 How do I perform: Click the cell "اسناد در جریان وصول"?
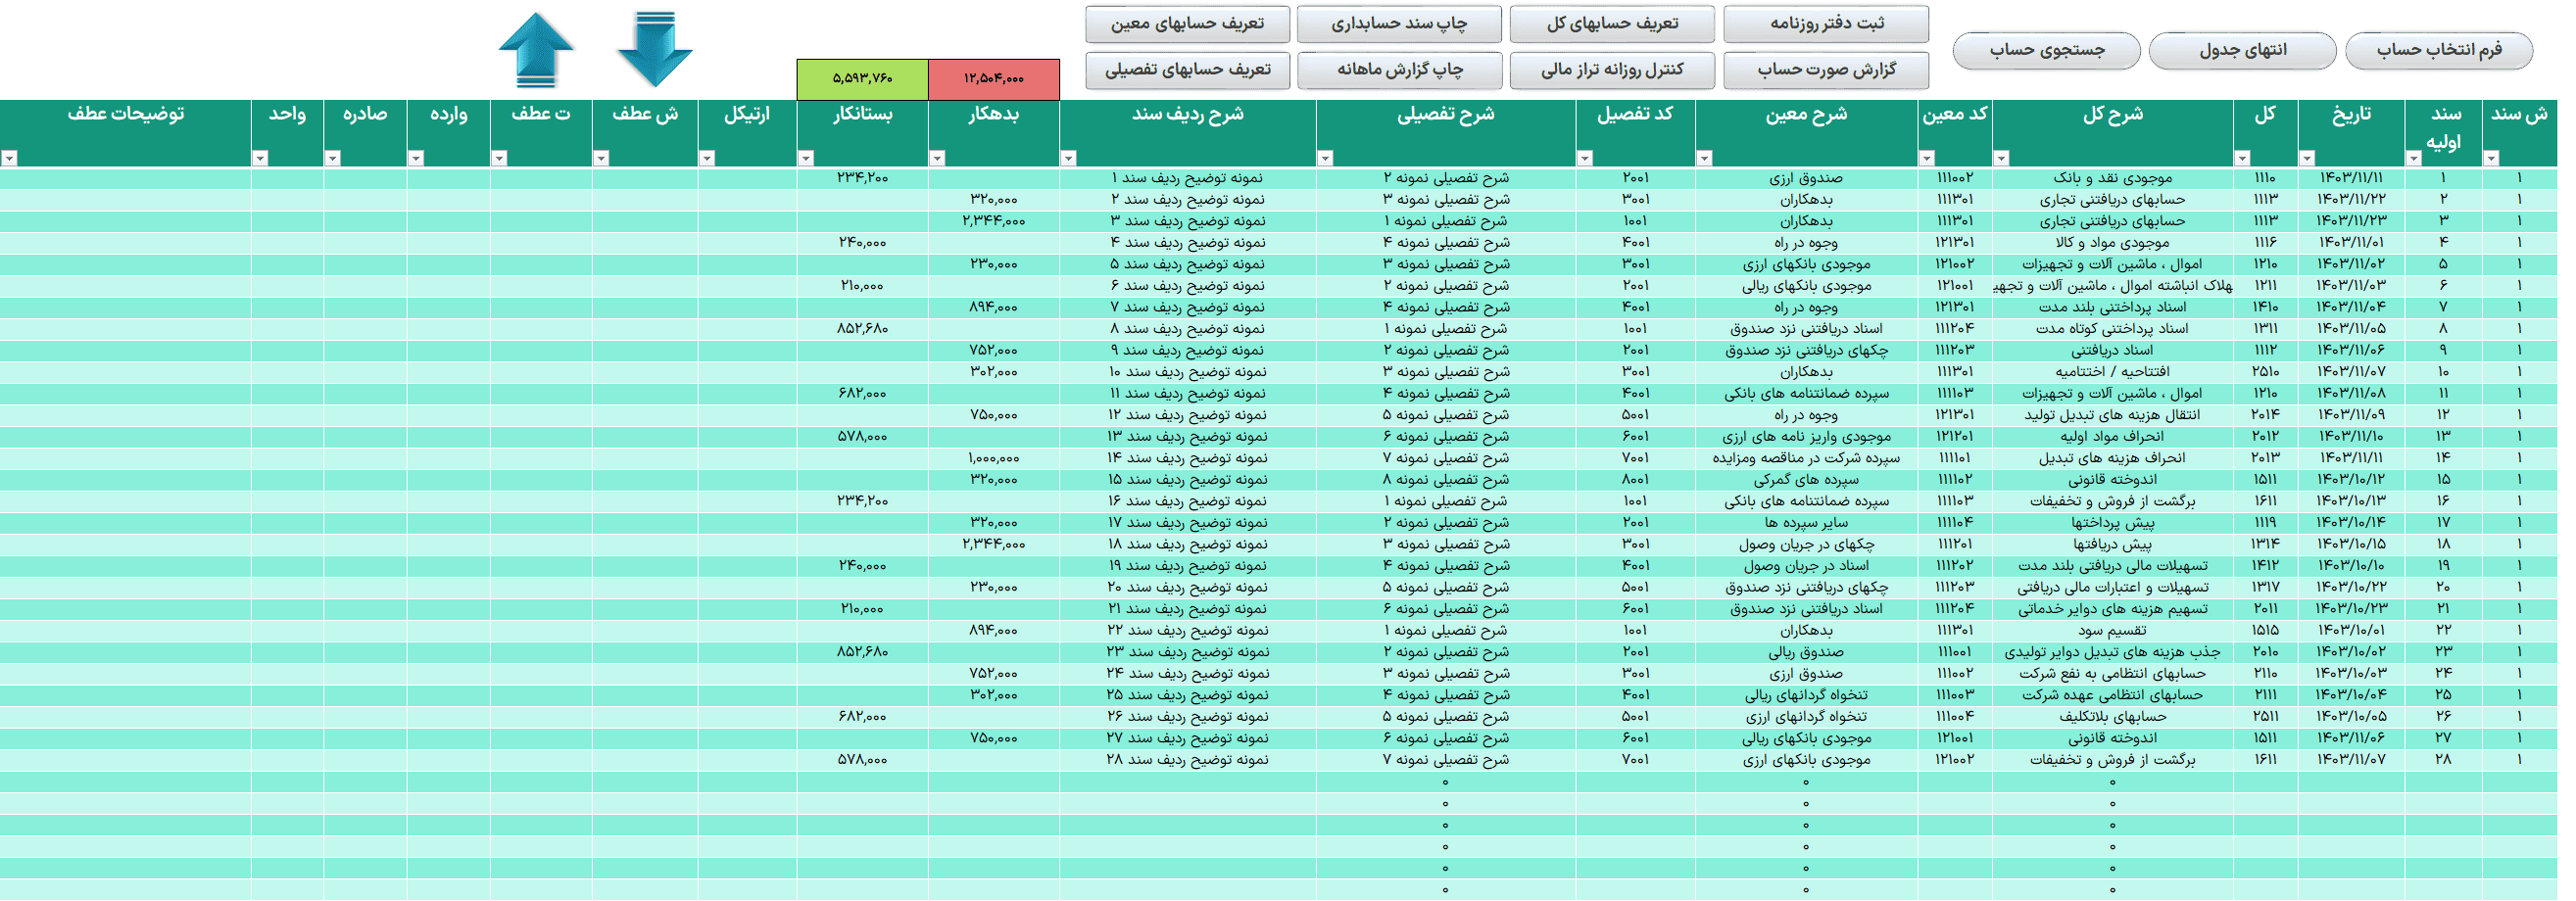(1806, 566)
